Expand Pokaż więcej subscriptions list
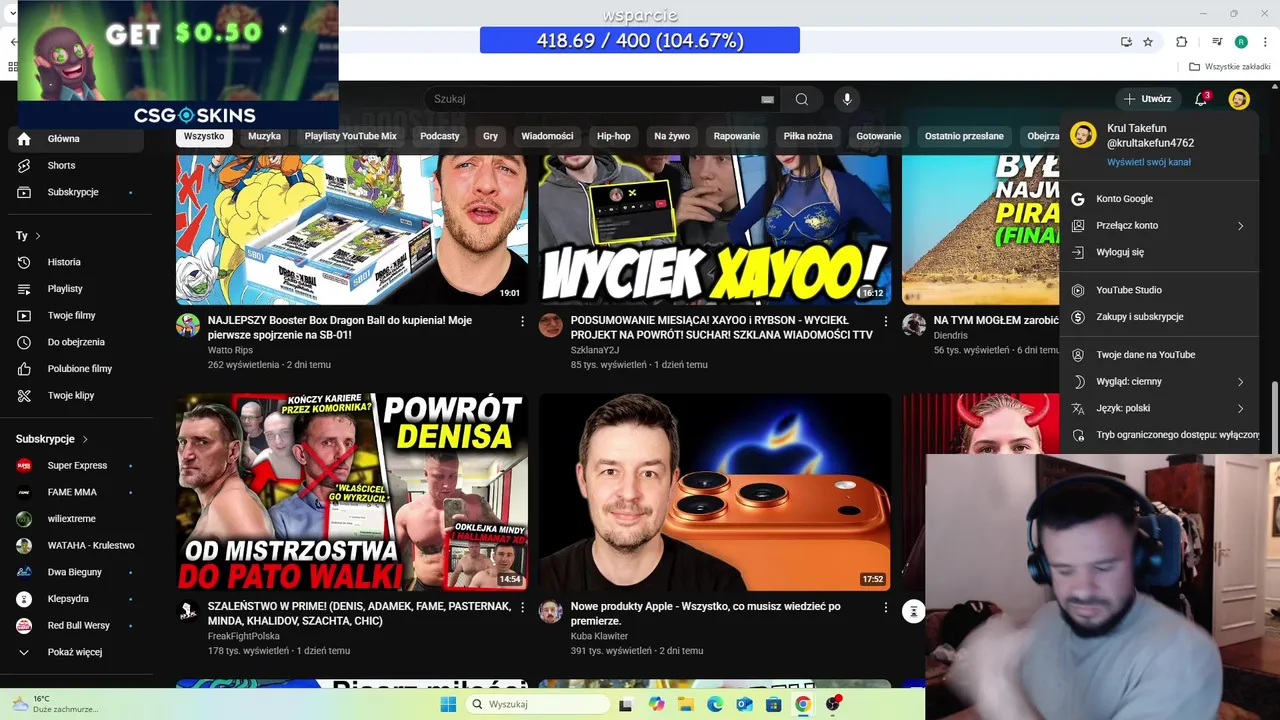This screenshot has height=720, width=1280. 76,652
